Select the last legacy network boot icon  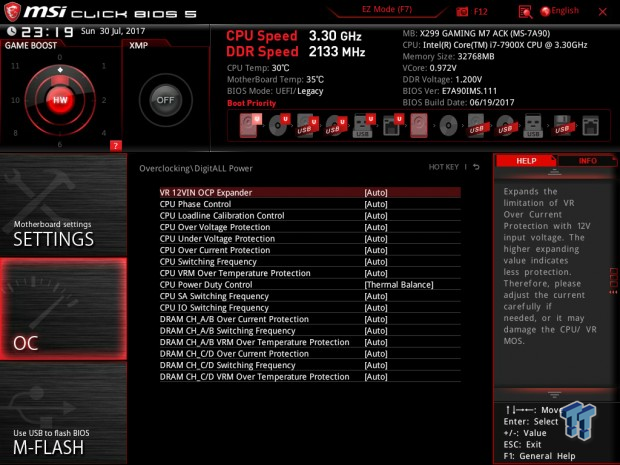pyautogui.click(x=590, y=125)
